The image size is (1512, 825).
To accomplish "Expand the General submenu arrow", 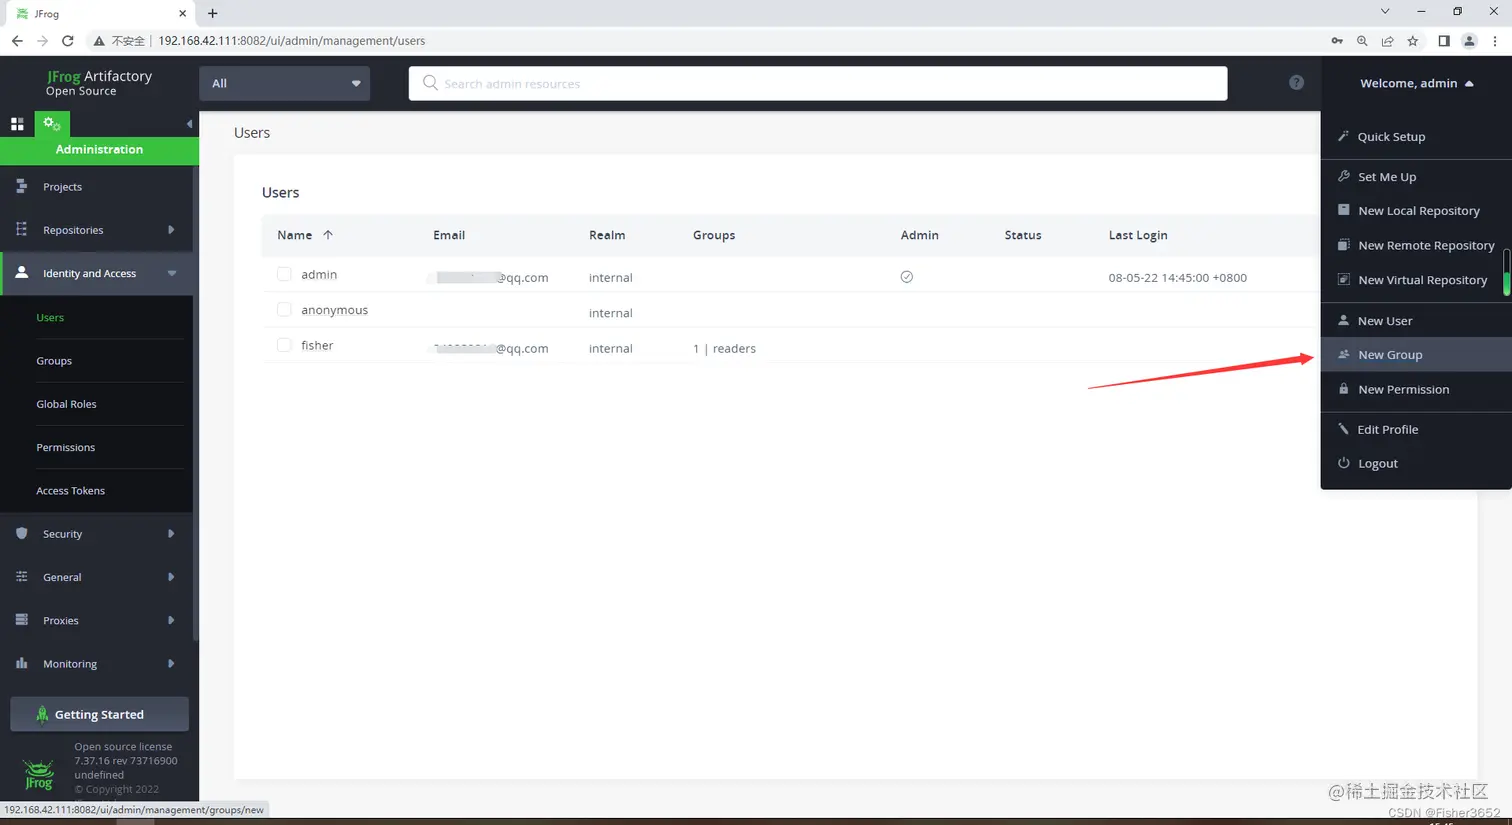I will (x=171, y=577).
